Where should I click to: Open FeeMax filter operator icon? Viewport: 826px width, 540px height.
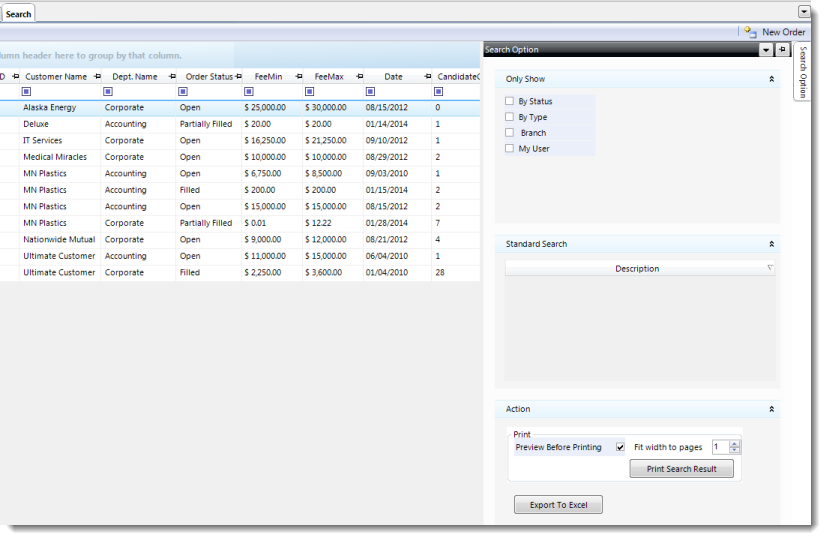tap(309, 92)
